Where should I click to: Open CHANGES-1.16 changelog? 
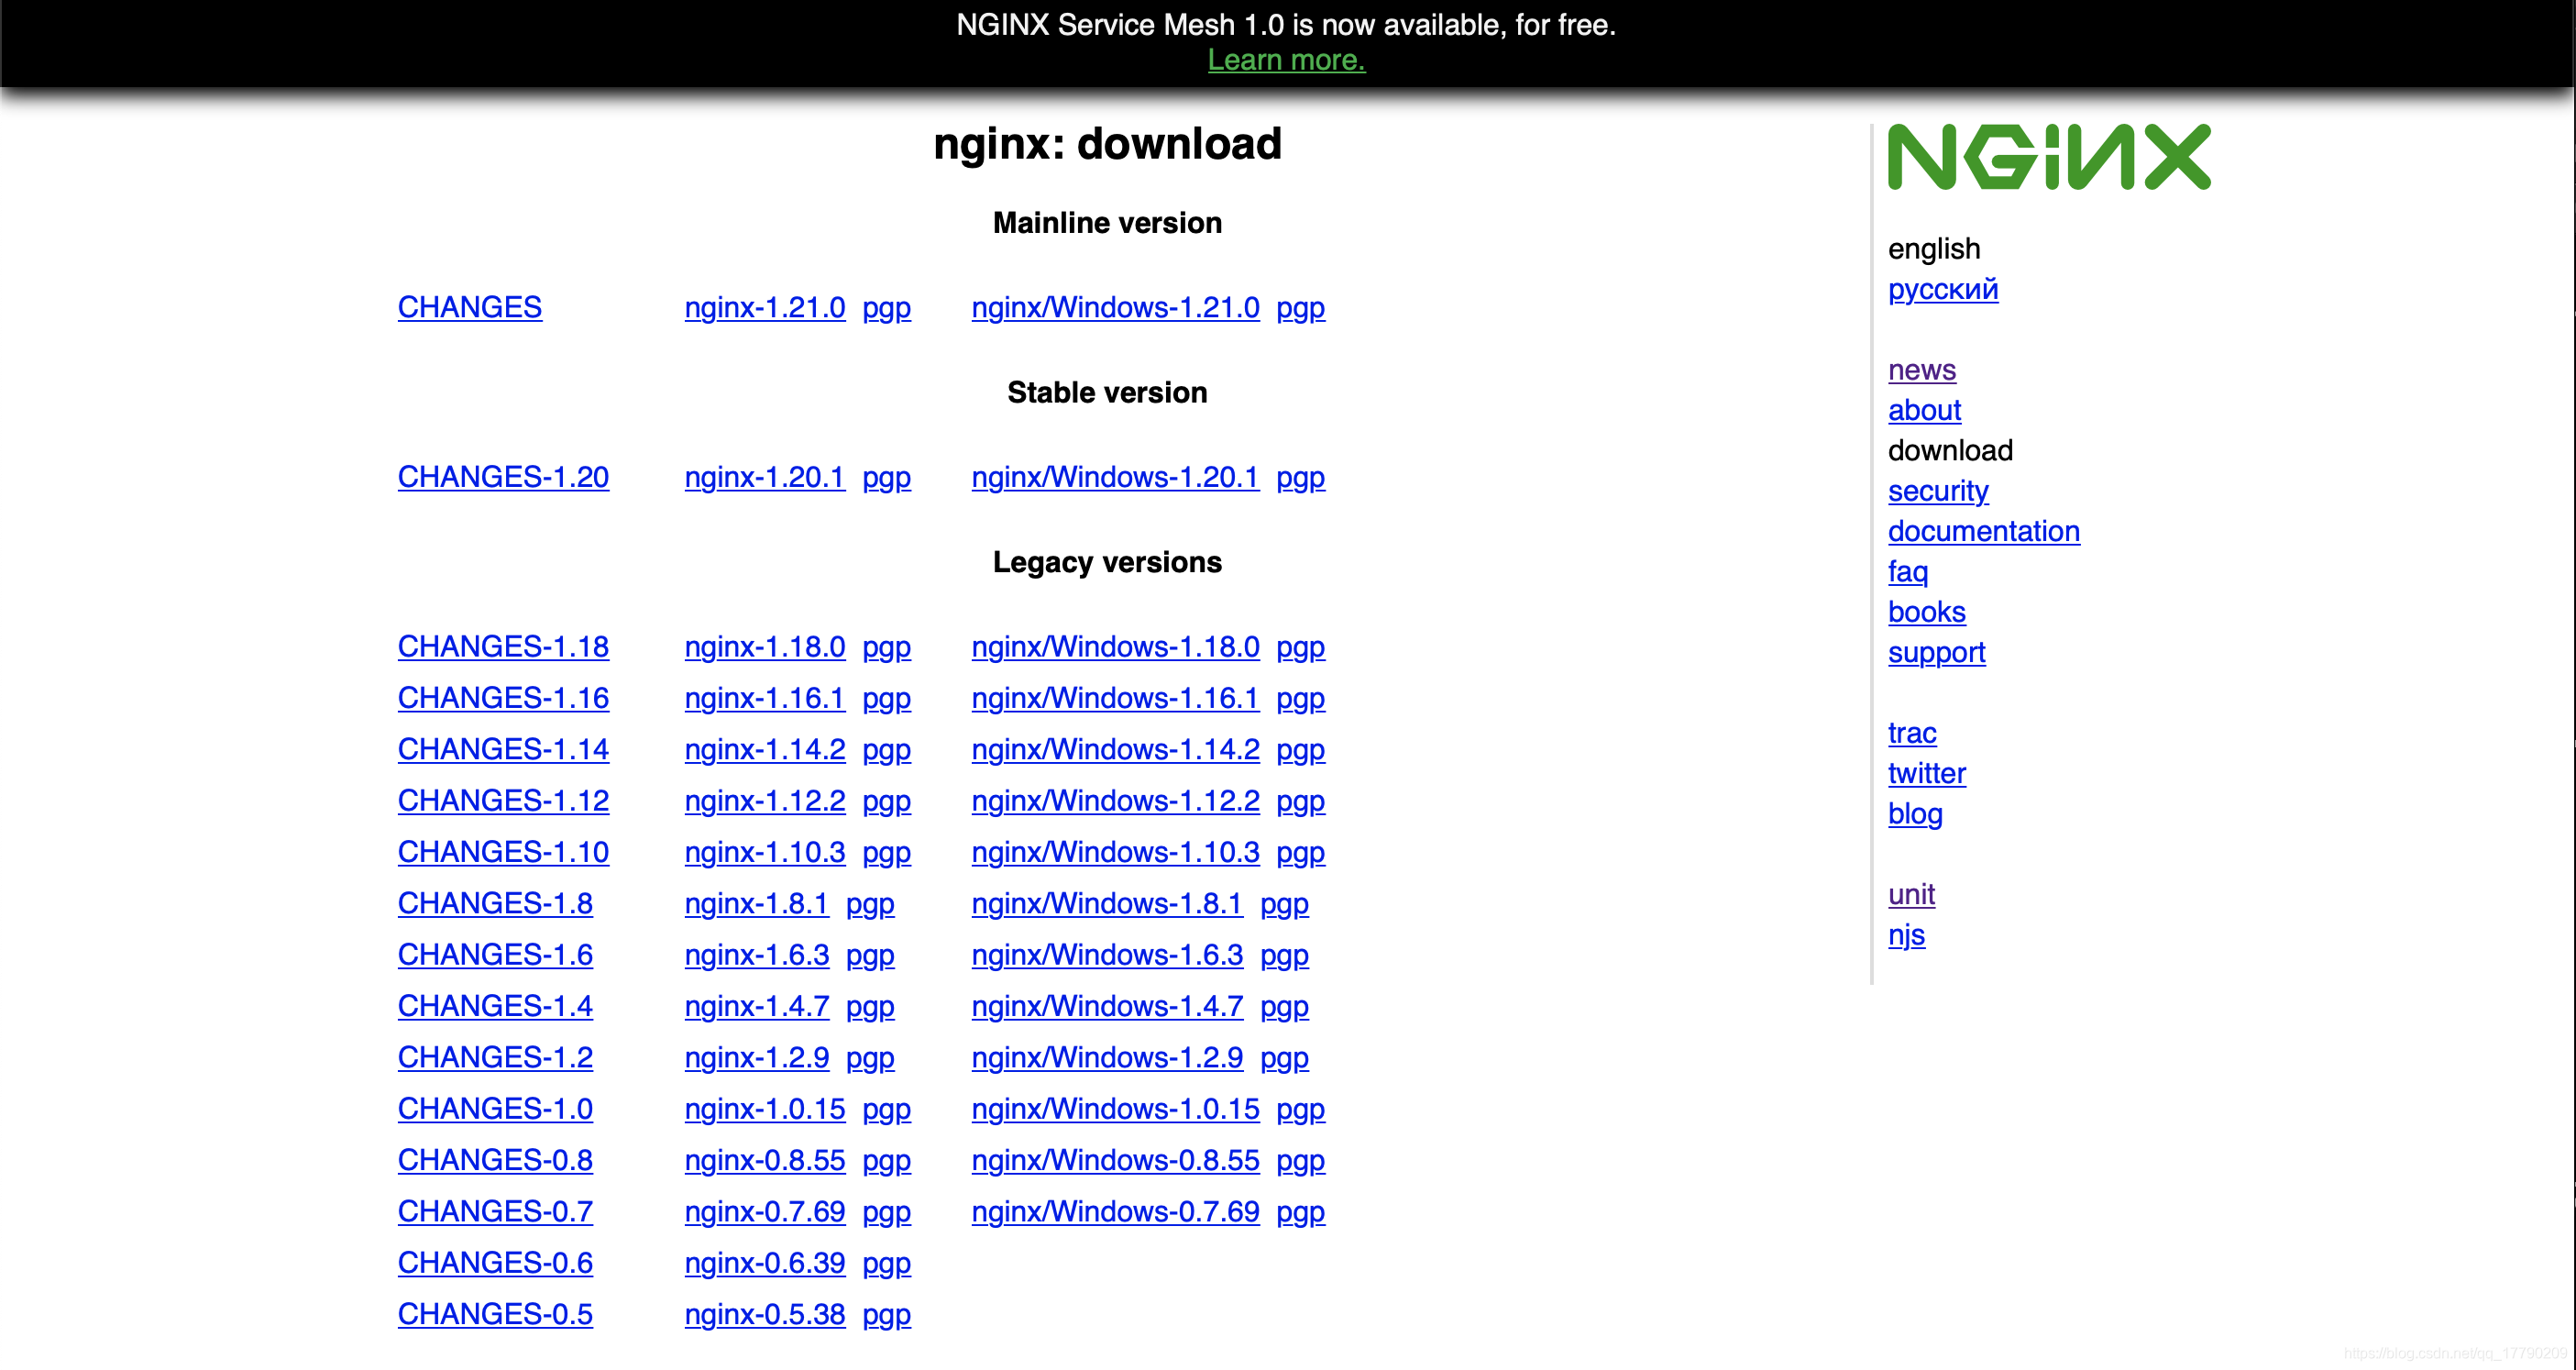point(503,698)
